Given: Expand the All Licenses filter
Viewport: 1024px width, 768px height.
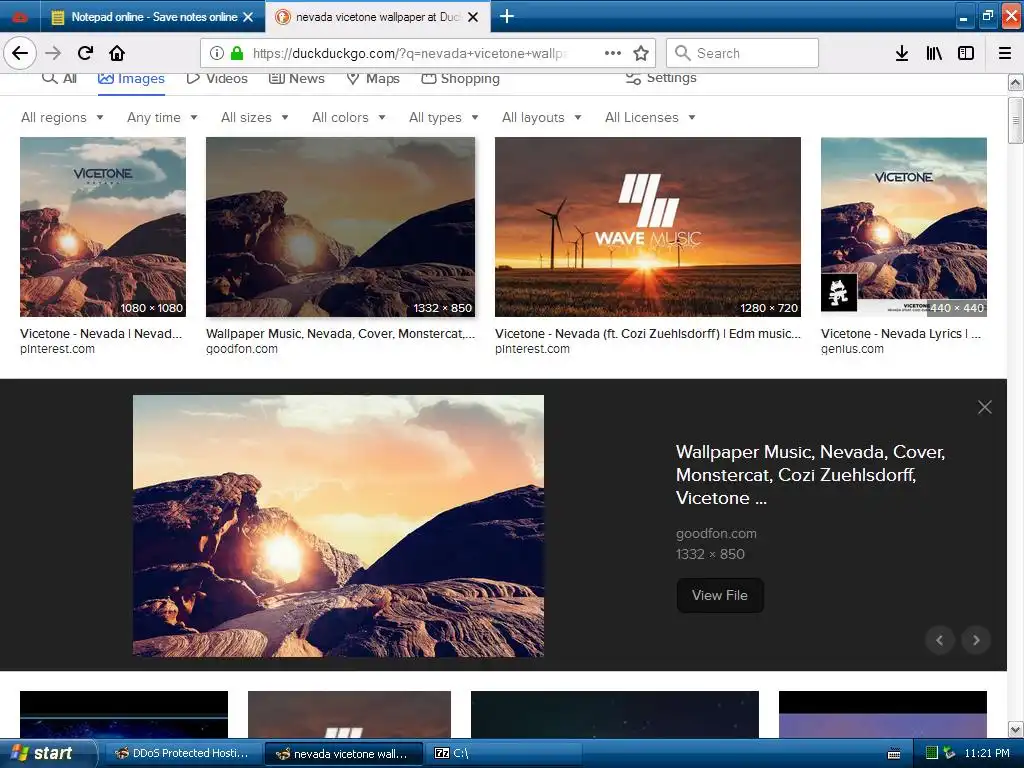Looking at the screenshot, I should pos(650,118).
